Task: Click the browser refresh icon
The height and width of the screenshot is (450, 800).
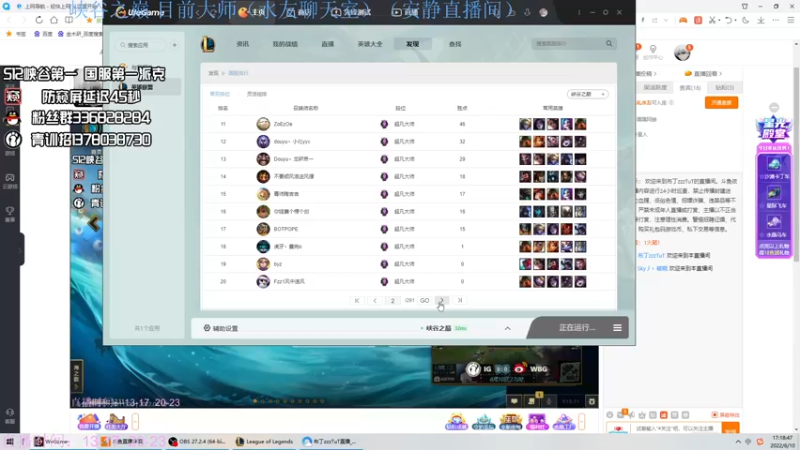Action: pyautogui.click(x=39, y=20)
